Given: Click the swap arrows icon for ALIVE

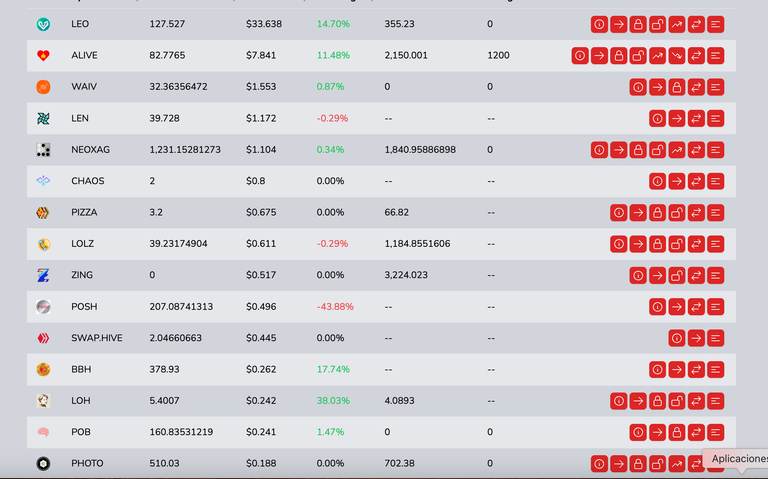Looking at the screenshot, I should 696,55.
